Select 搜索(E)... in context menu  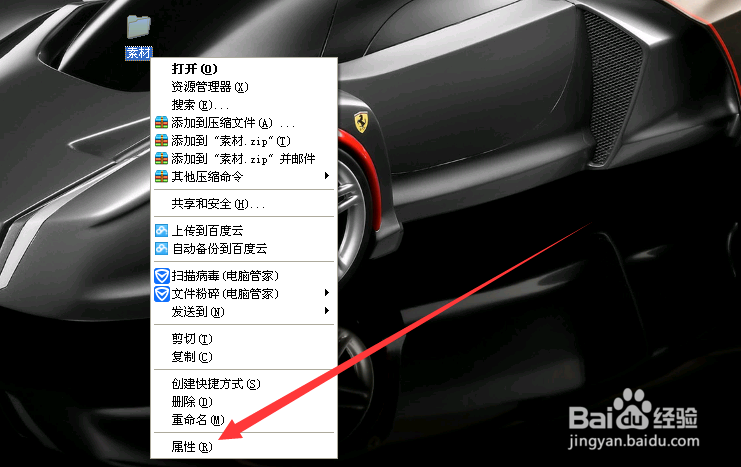pos(244,105)
